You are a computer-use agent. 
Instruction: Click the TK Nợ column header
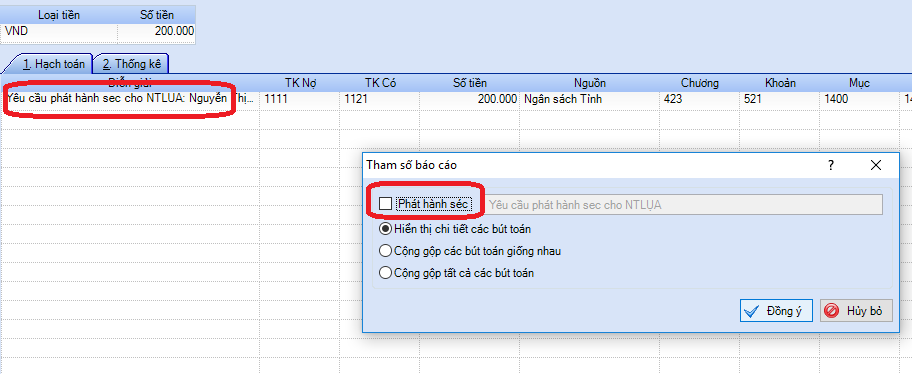point(300,83)
